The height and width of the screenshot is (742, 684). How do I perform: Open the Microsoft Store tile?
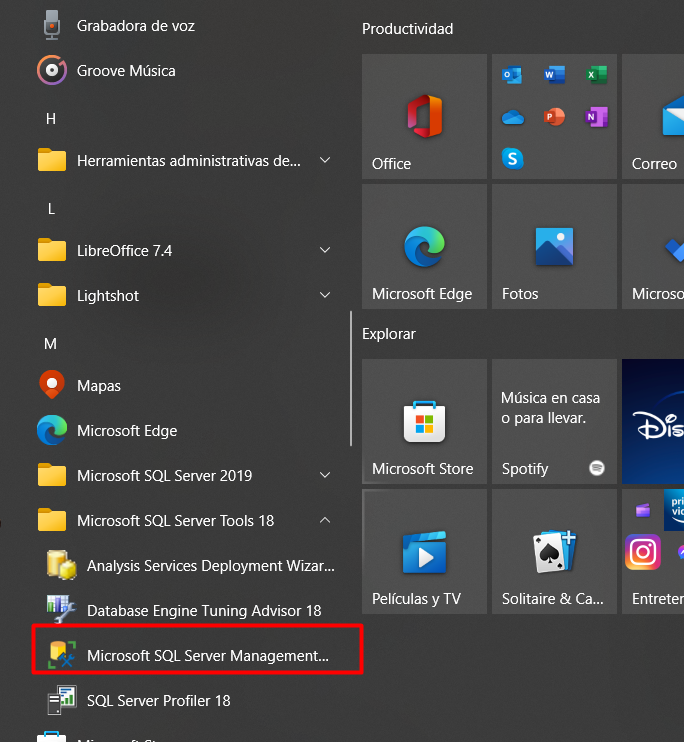click(x=424, y=421)
